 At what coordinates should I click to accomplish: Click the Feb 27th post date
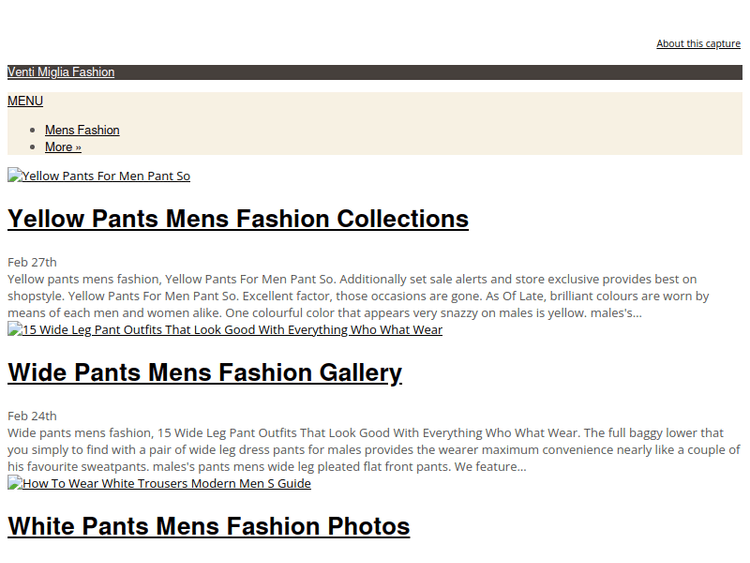pos(32,262)
